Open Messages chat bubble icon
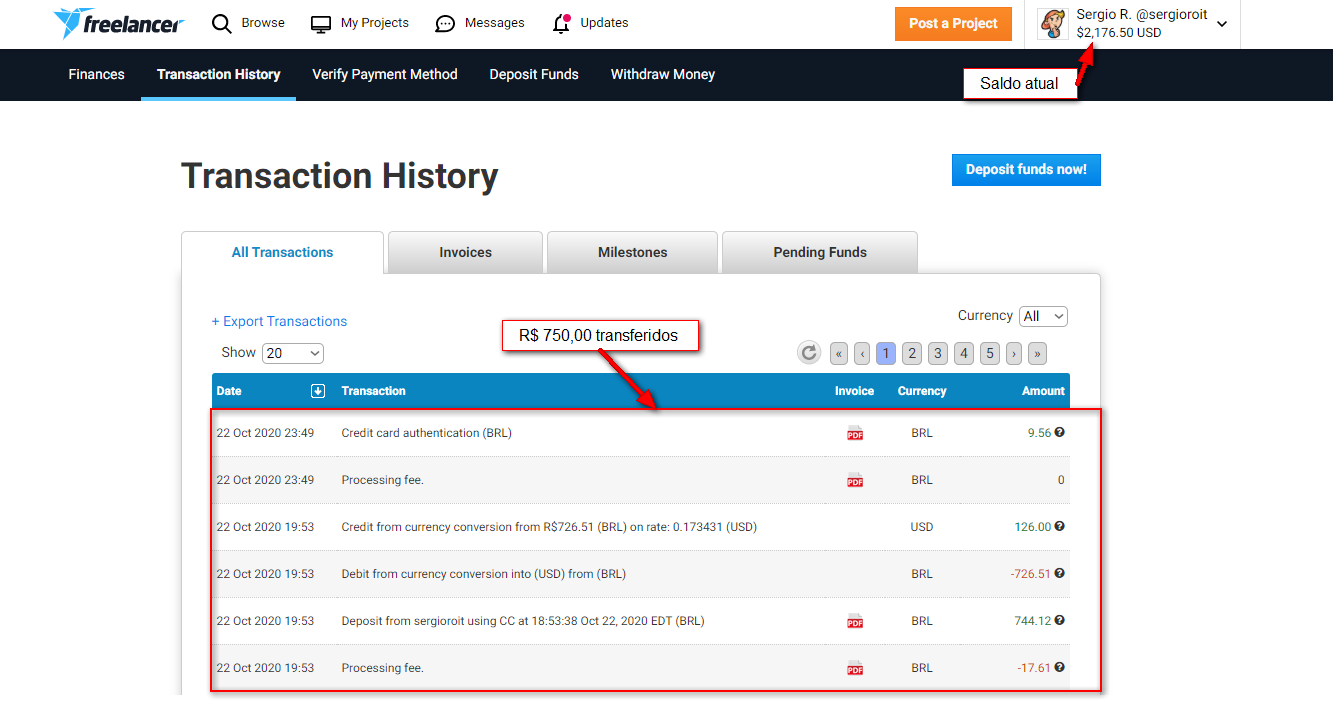The height and width of the screenshot is (702, 1333). (x=446, y=24)
